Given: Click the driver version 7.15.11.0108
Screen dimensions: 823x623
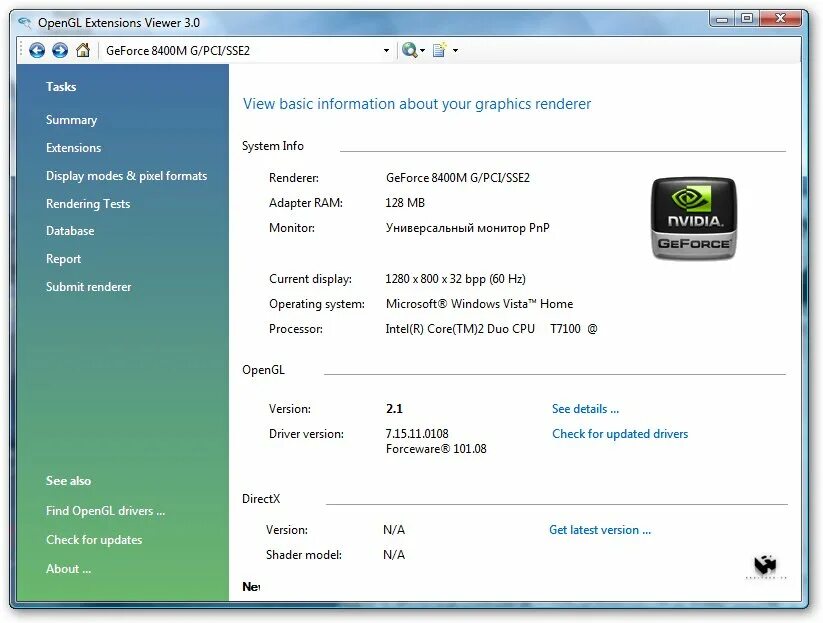Looking at the screenshot, I should coord(417,434).
